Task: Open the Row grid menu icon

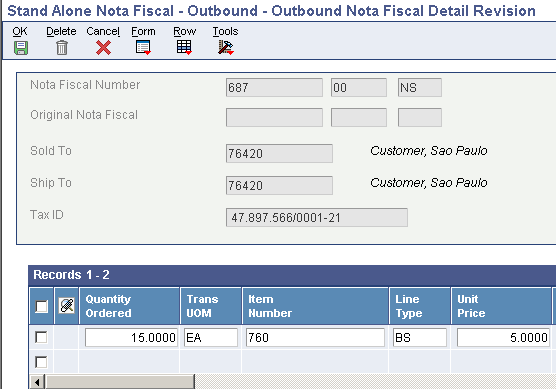Action: tap(184, 48)
